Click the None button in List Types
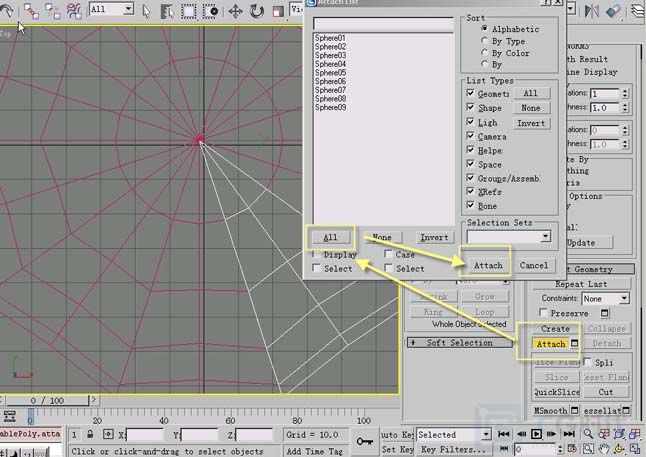 531,108
